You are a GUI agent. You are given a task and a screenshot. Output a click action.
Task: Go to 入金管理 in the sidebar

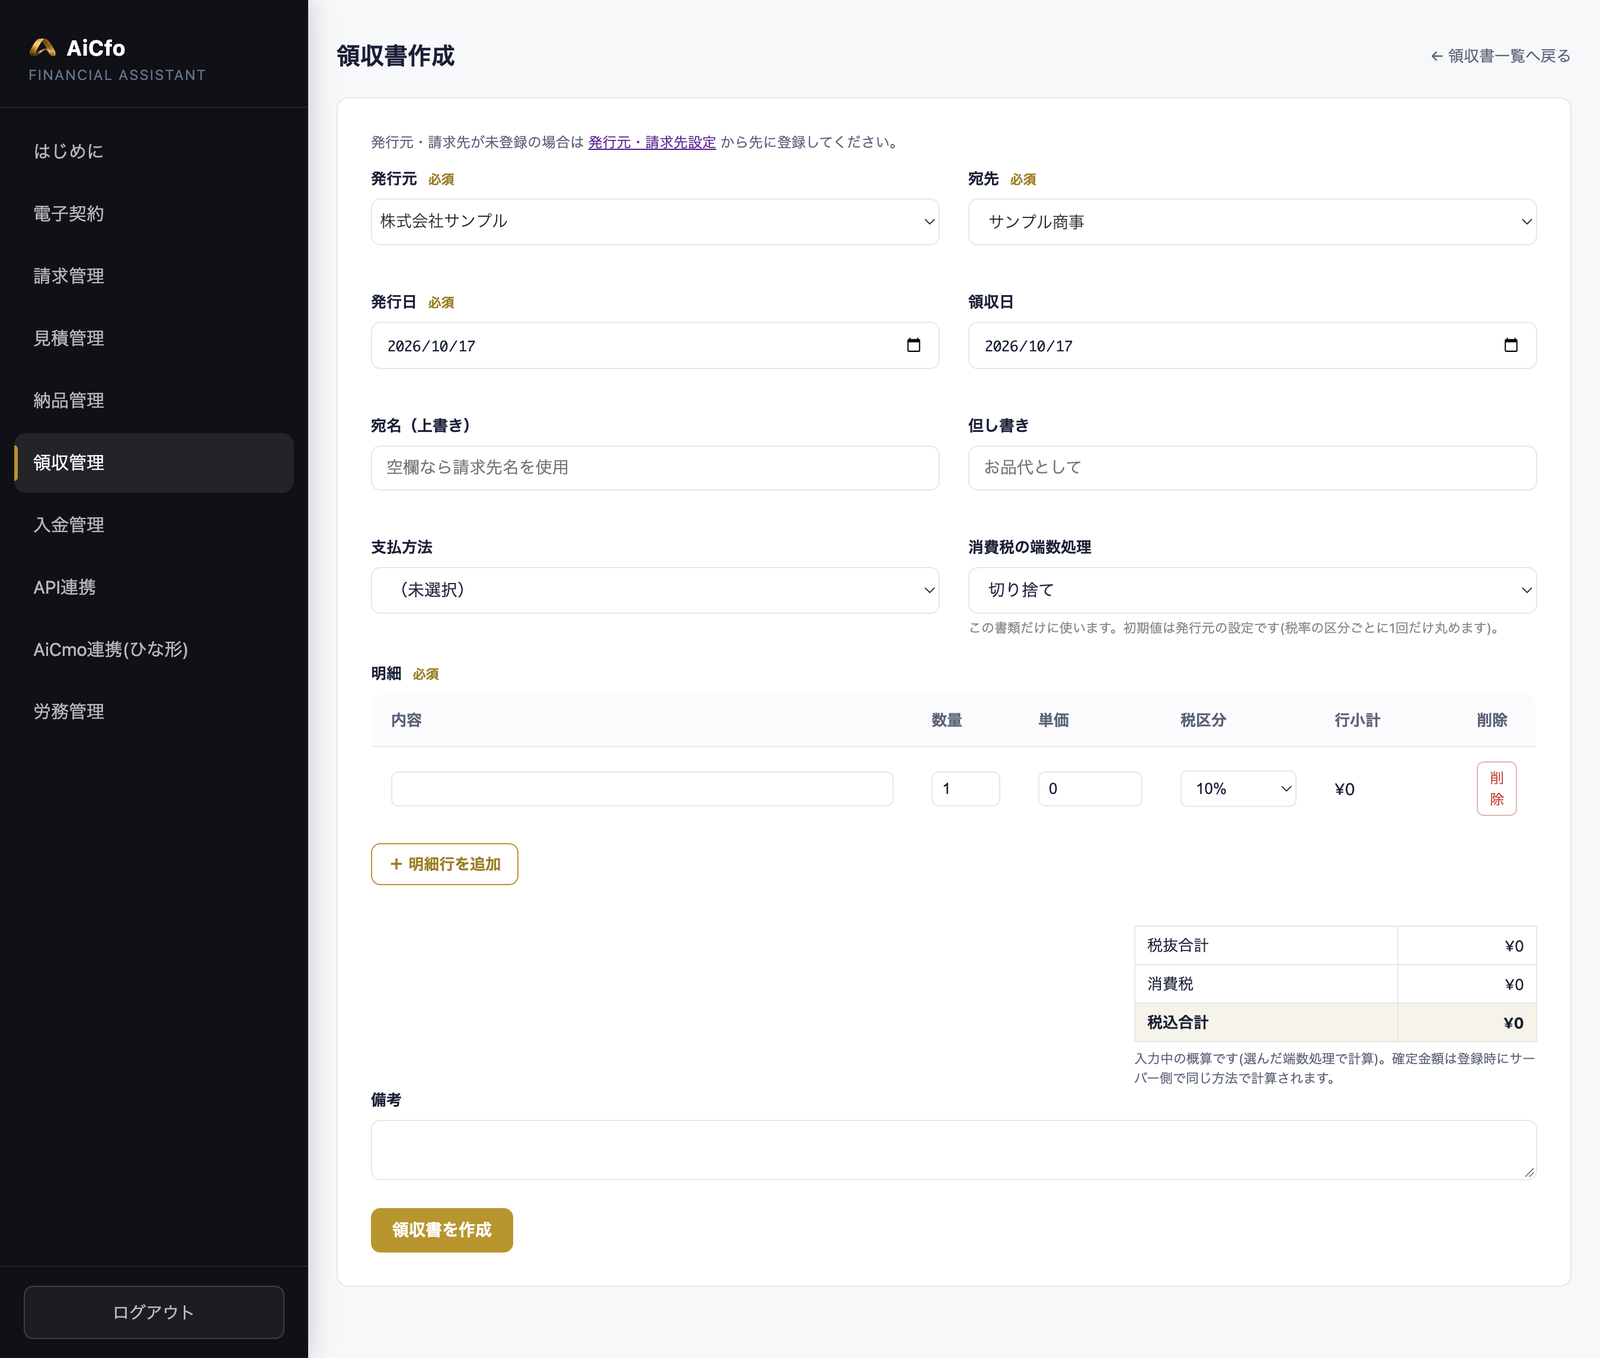[x=154, y=525]
